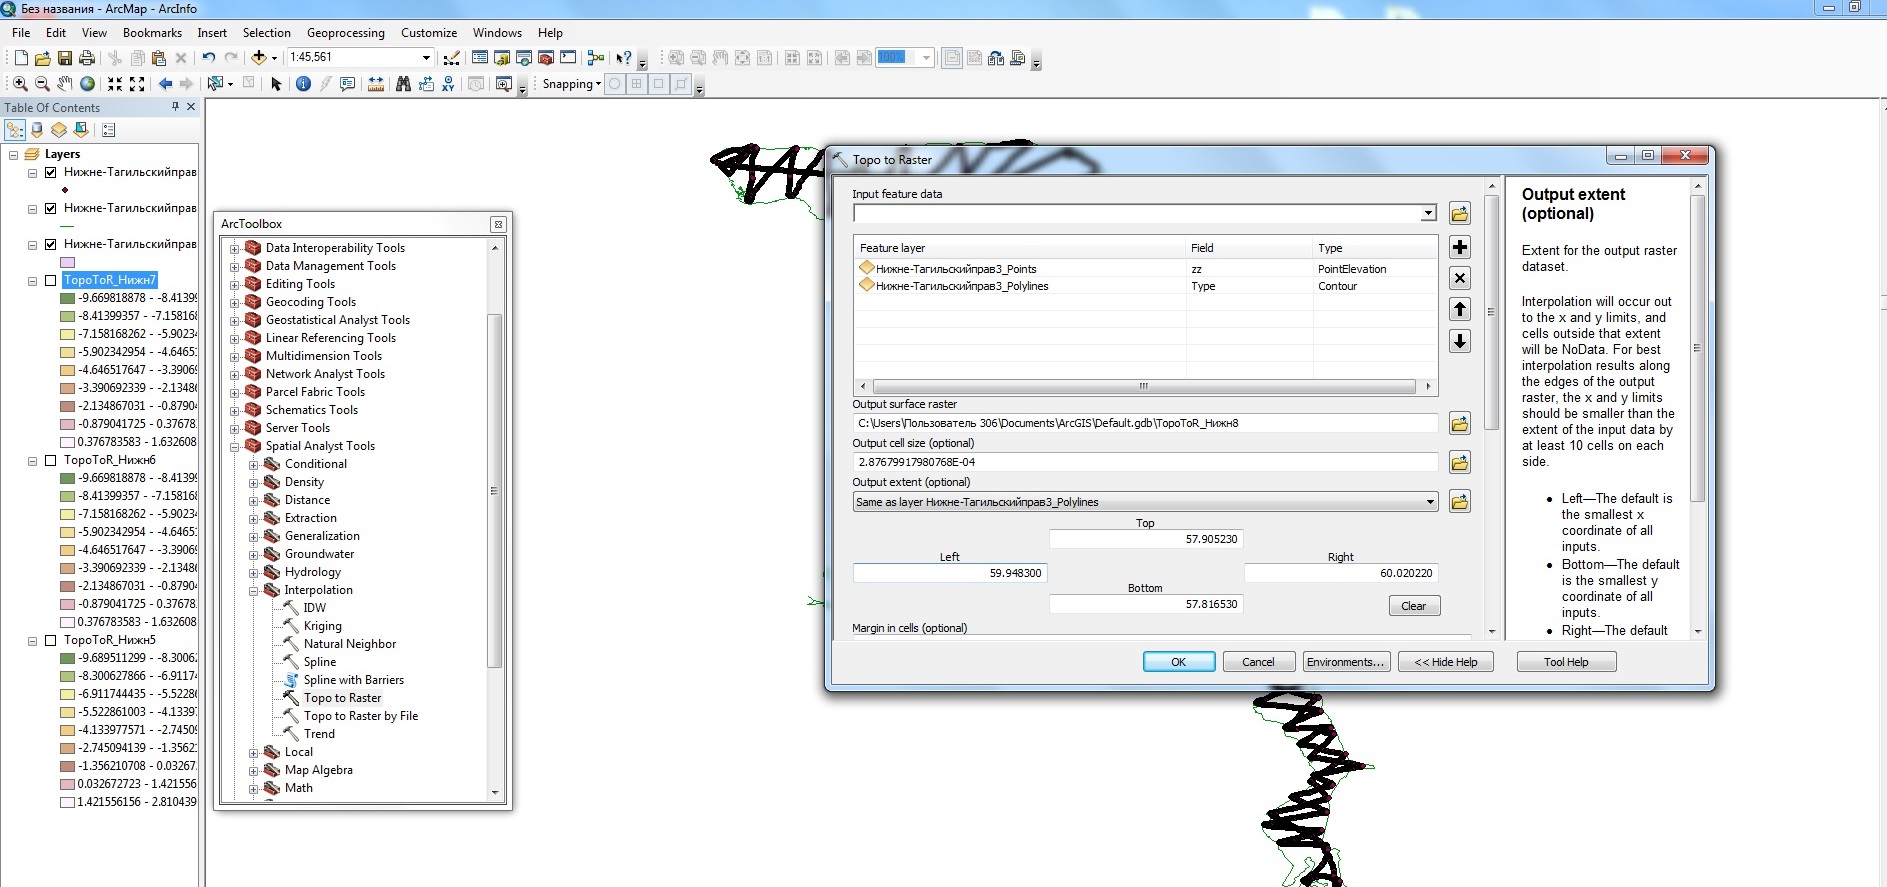
Task: Move the feature layer up
Action: [x=1460, y=310]
